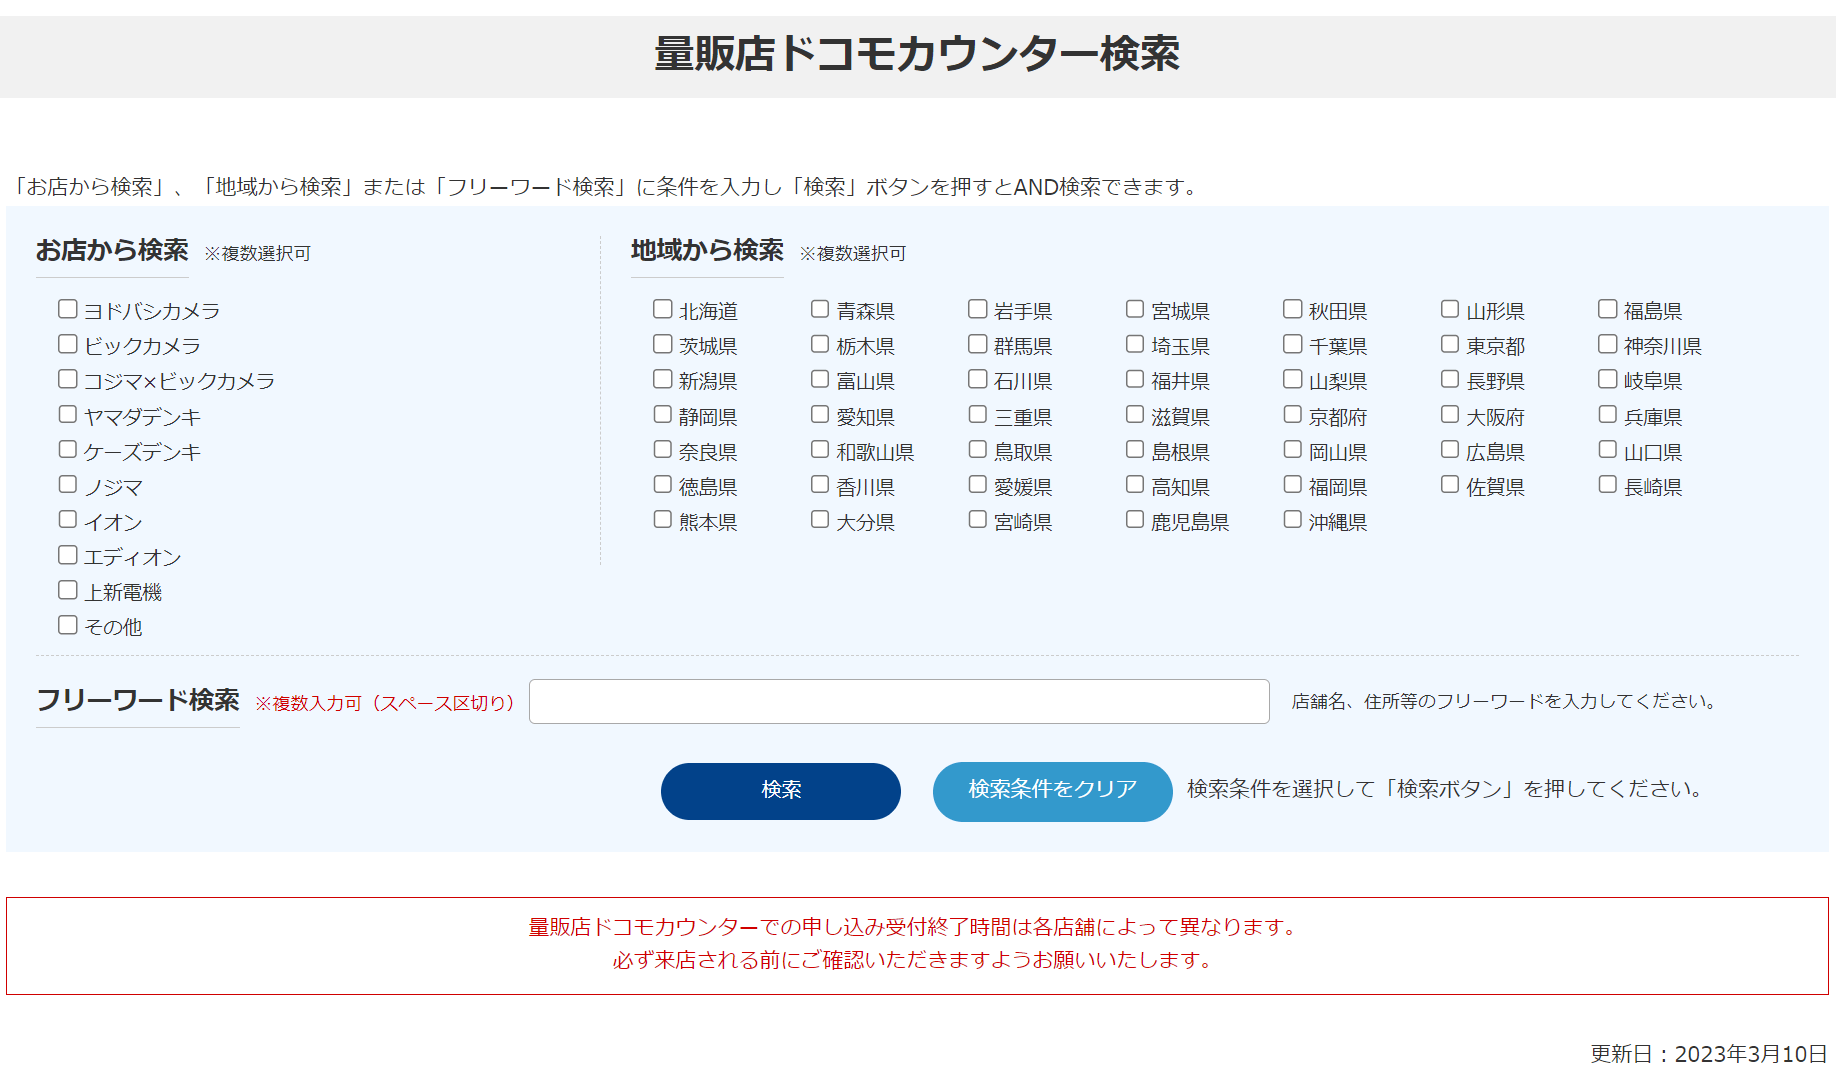Tick the 栃木県 checkbox
1836x1074 pixels.
(820, 344)
